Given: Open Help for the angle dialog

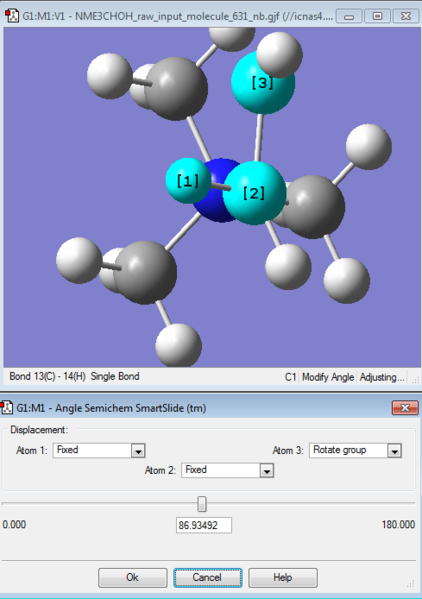Looking at the screenshot, I should [283, 577].
